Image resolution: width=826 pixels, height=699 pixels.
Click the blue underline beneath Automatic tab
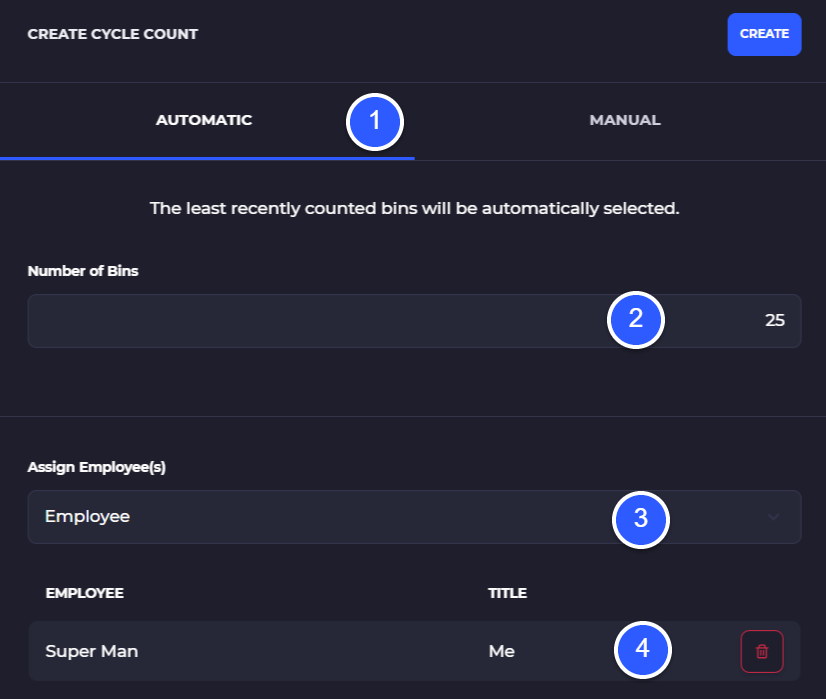pos(207,158)
